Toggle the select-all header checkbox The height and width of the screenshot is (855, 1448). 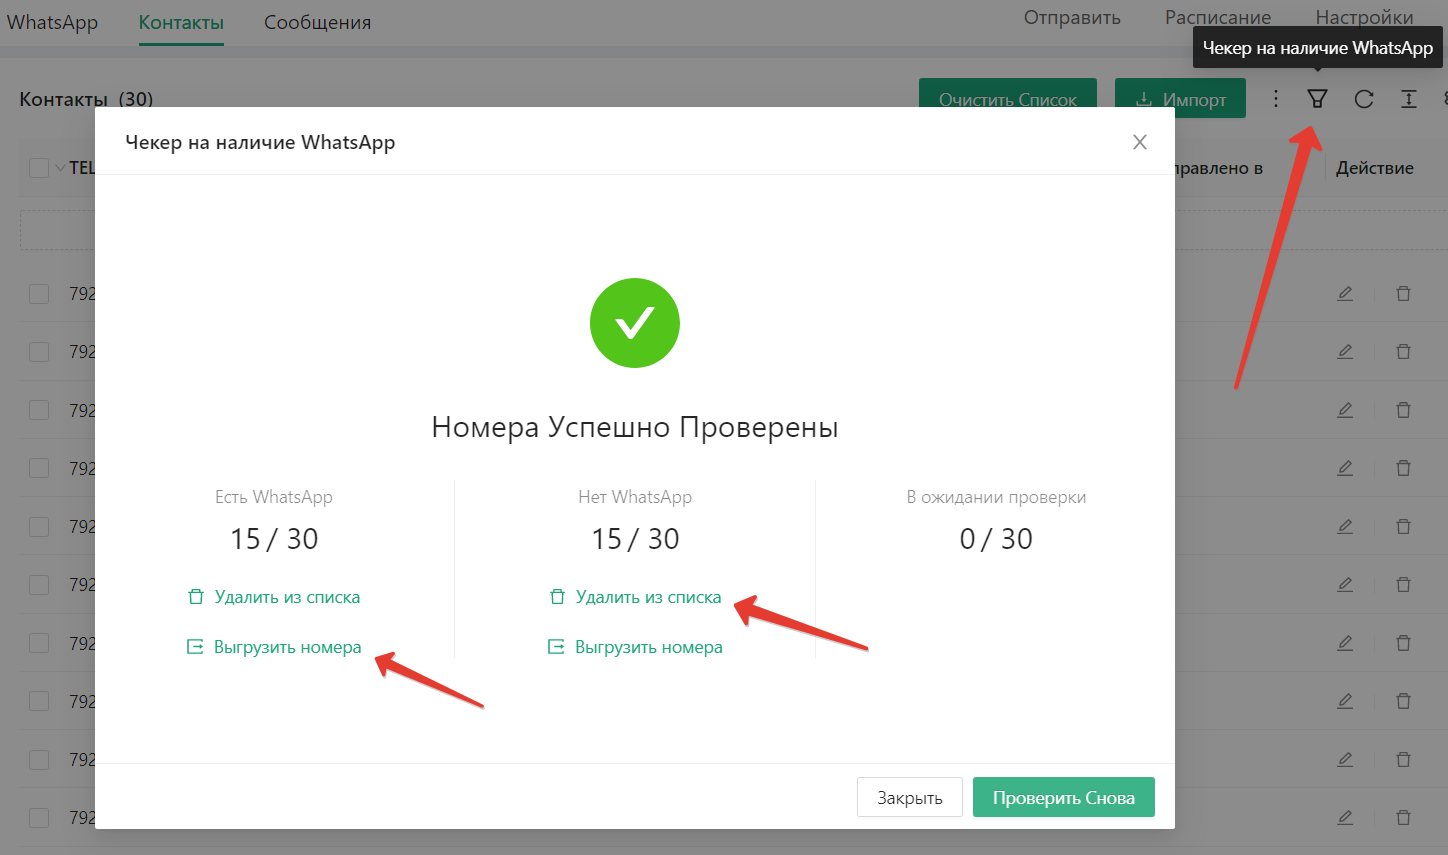click(39, 168)
